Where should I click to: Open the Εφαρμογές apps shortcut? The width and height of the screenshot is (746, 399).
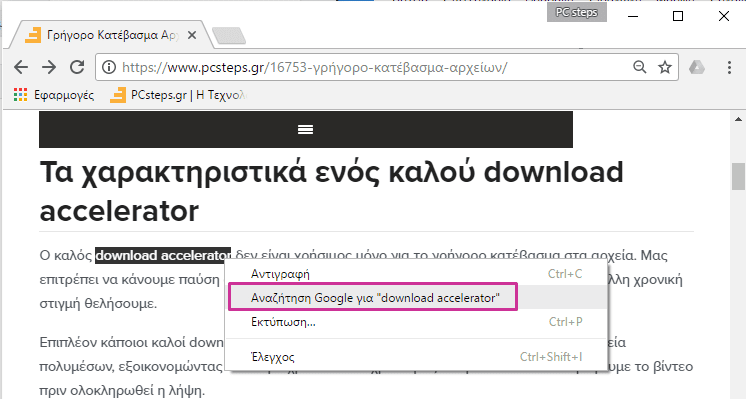[x=54, y=95]
